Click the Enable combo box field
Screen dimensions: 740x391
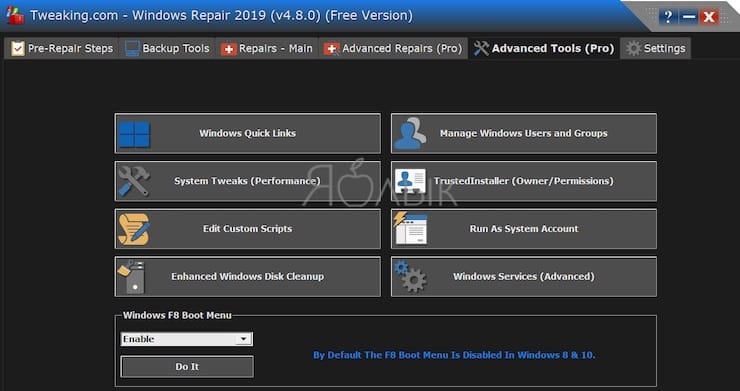pos(186,339)
